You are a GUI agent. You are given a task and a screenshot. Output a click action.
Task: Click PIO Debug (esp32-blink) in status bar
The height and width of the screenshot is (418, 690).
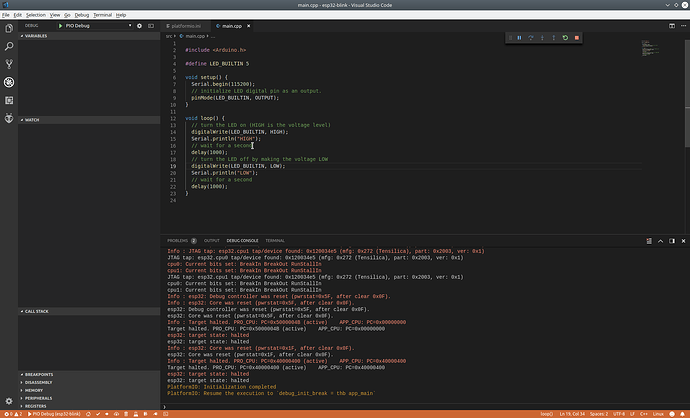tap(54, 414)
